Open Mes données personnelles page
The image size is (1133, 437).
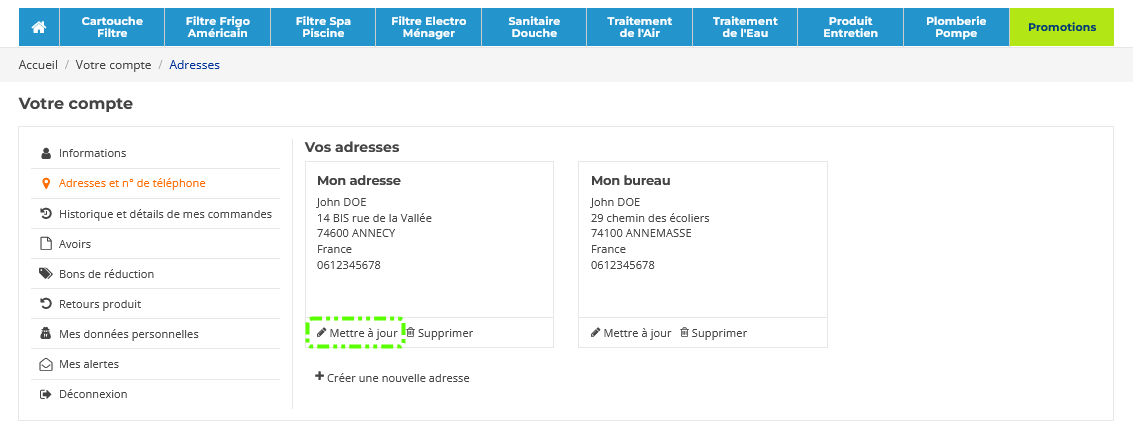pos(128,334)
